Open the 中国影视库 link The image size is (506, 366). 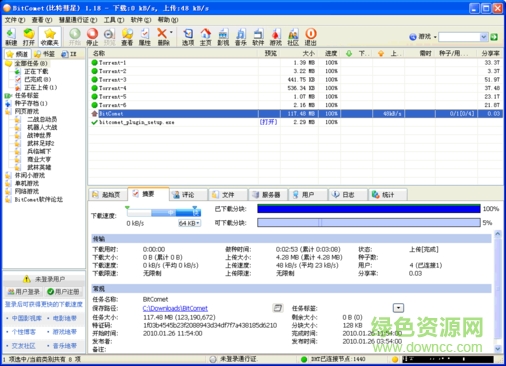pyautogui.click(x=27, y=318)
